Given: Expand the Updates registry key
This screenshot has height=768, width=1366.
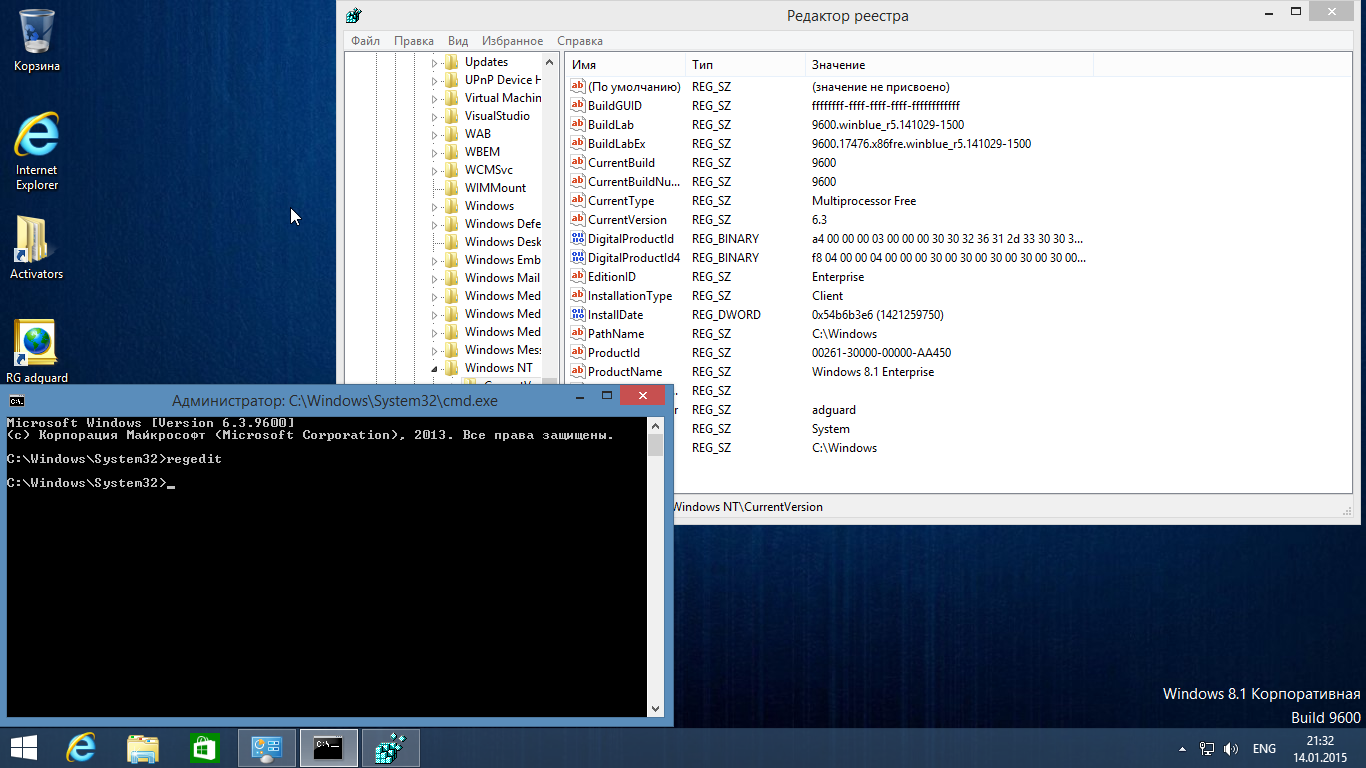Looking at the screenshot, I should pos(435,63).
